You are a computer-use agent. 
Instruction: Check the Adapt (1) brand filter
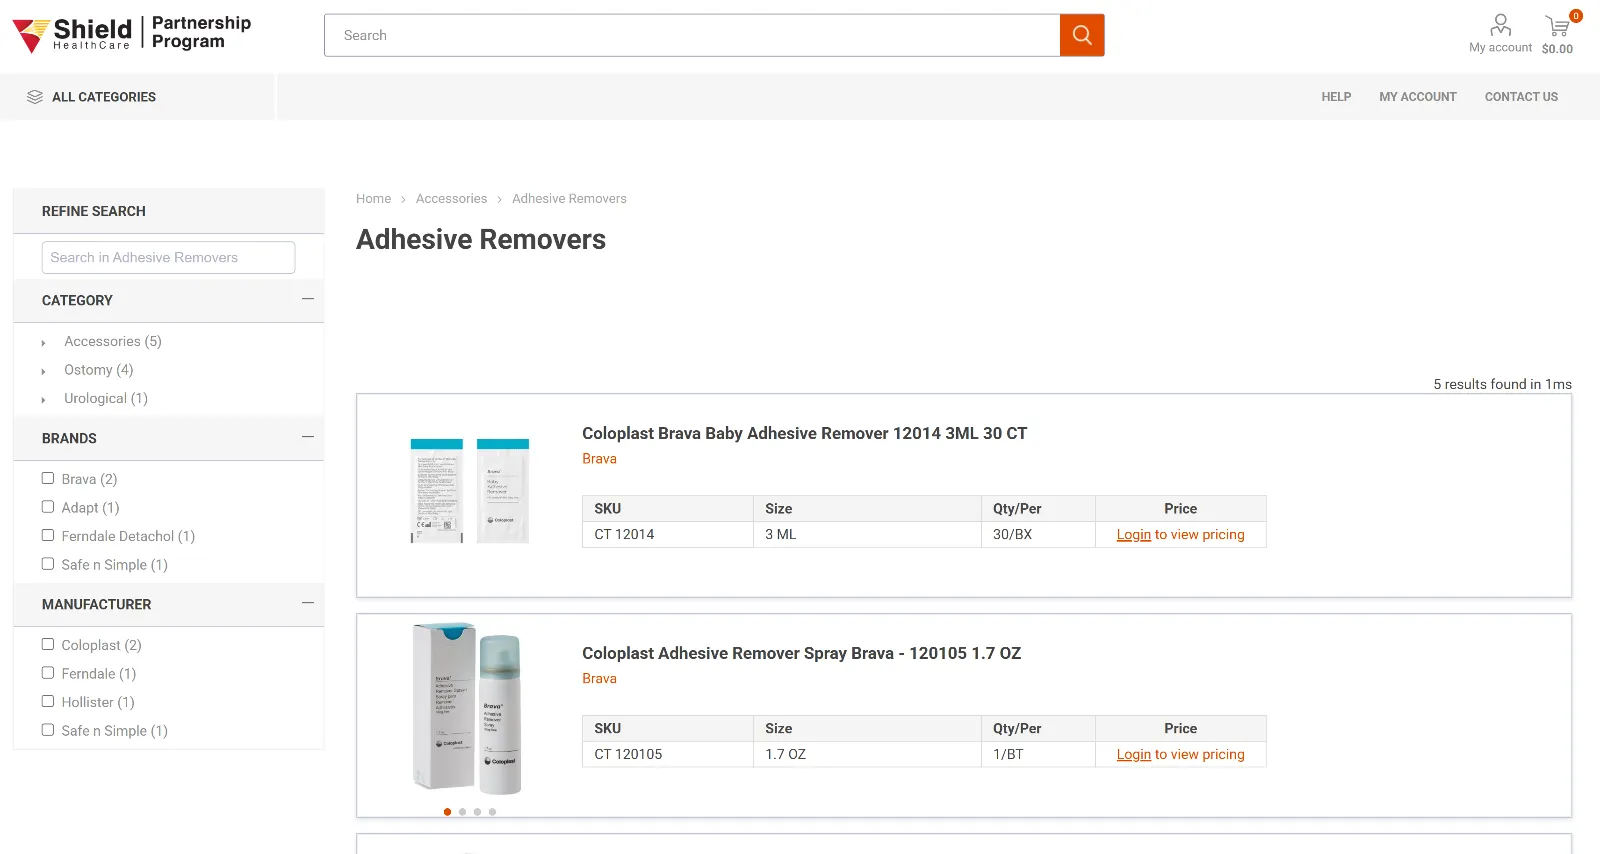point(48,507)
